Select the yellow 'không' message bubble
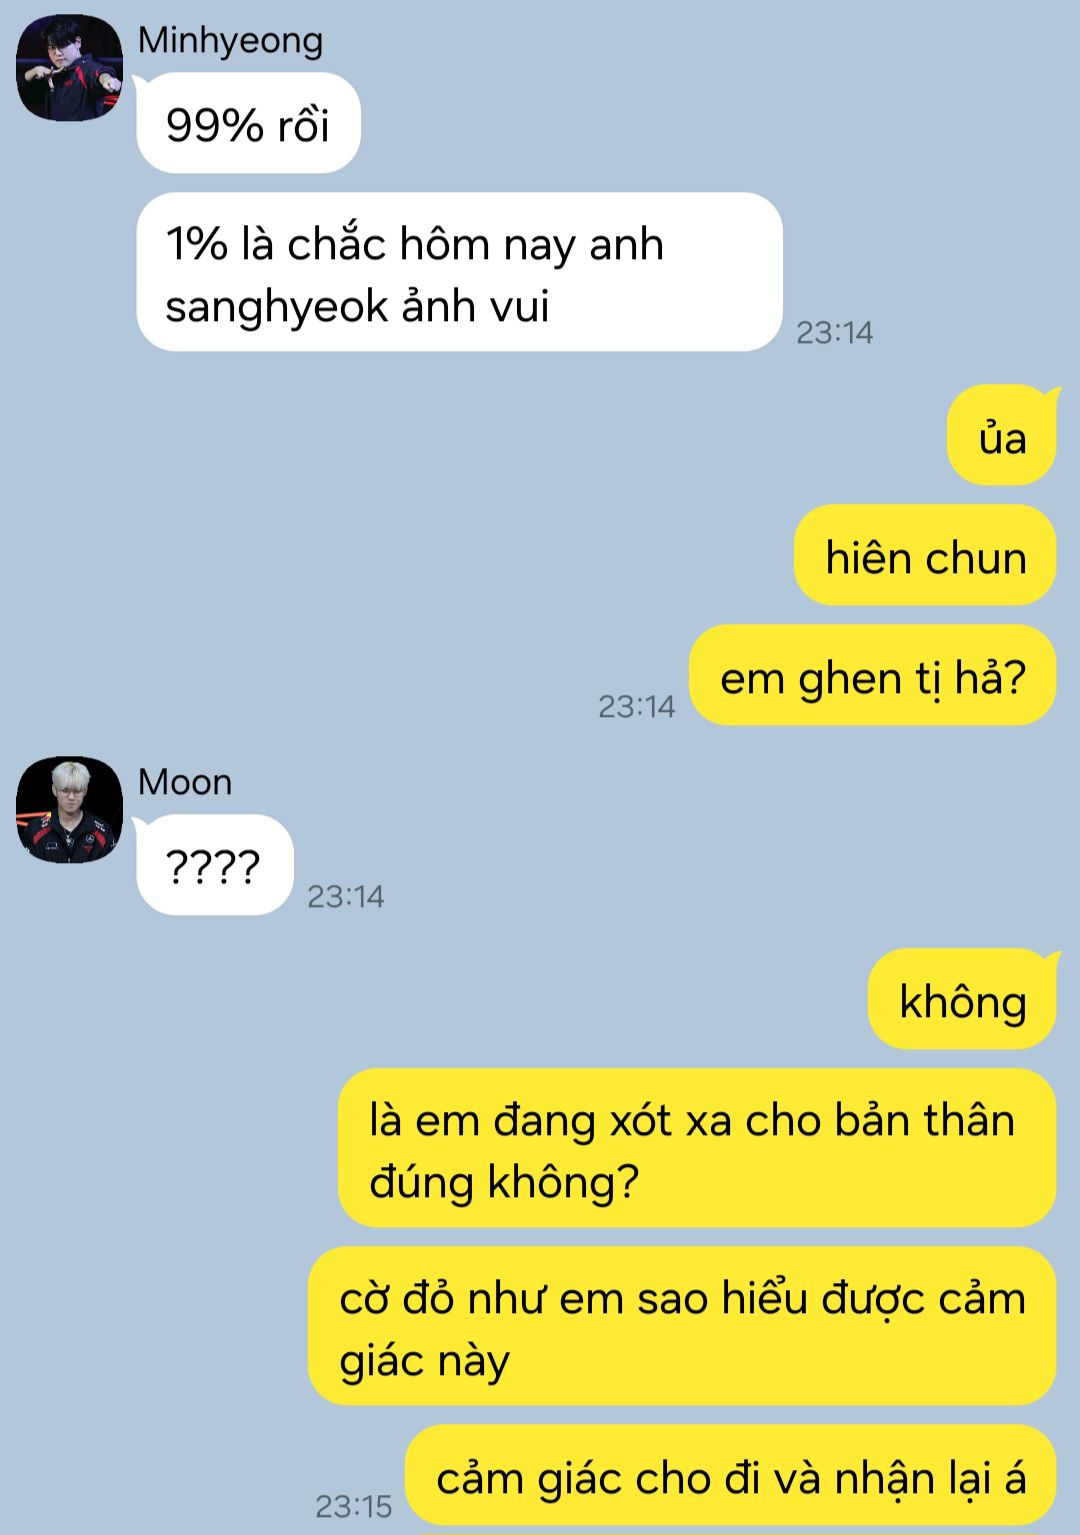This screenshot has height=1535, width=1080. (962, 1000)
